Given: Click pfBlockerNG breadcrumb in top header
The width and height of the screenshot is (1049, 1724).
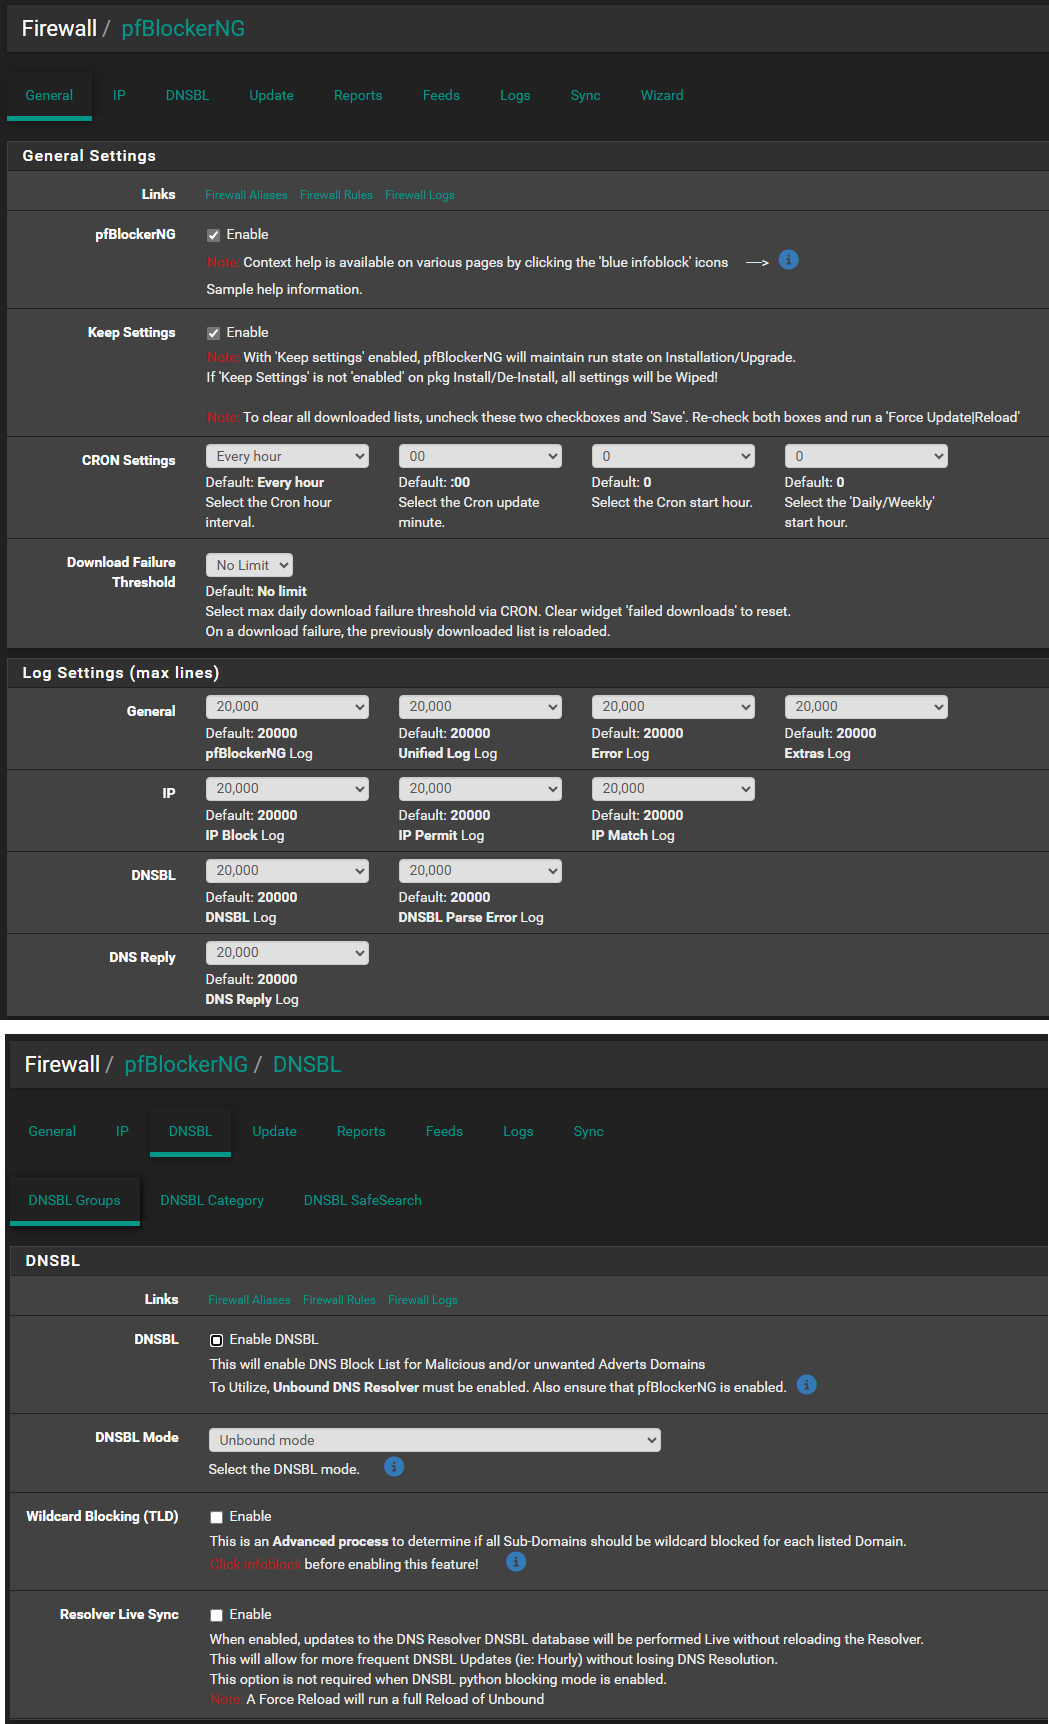Looking at the screenshot, I should point(183,29).
